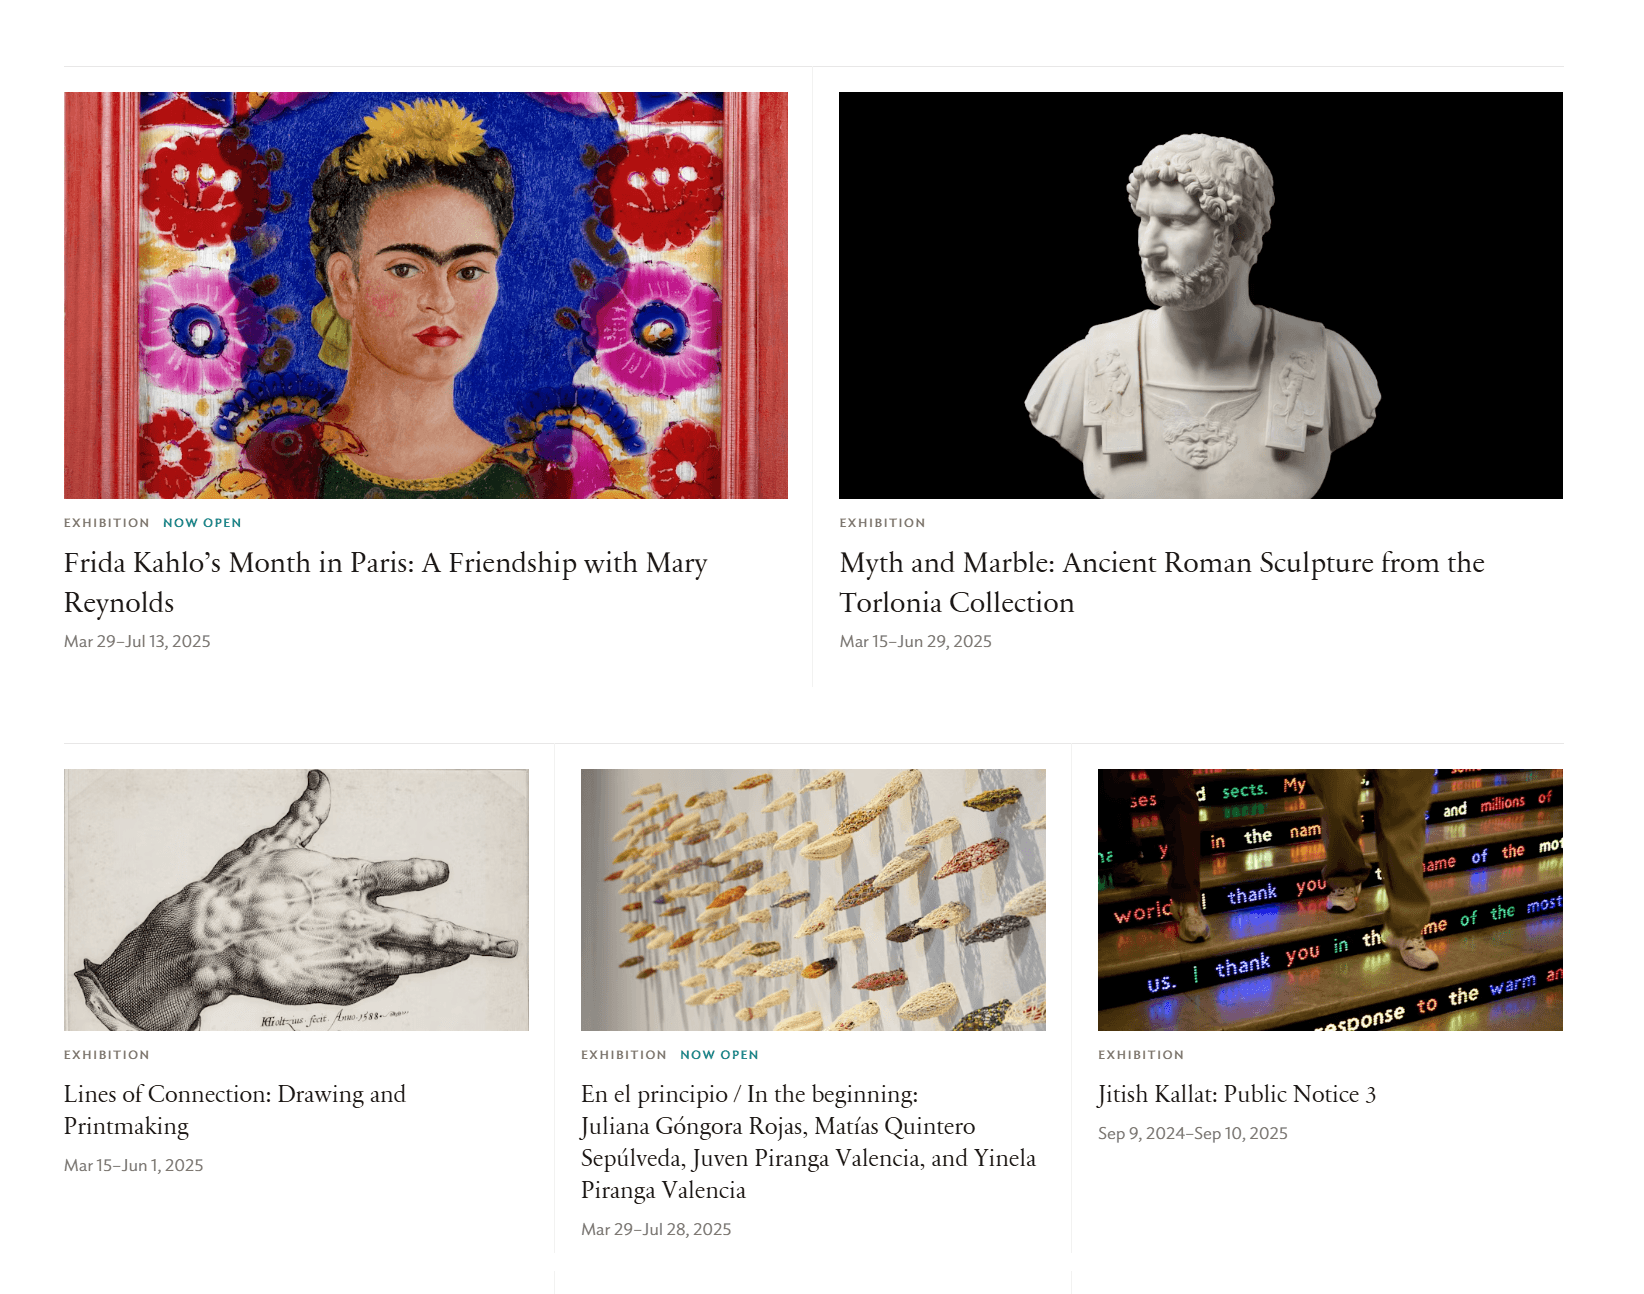
Task: Click the Sep 9, 2024–Sep 10, 2025 date
Action: point(1193,1134)
